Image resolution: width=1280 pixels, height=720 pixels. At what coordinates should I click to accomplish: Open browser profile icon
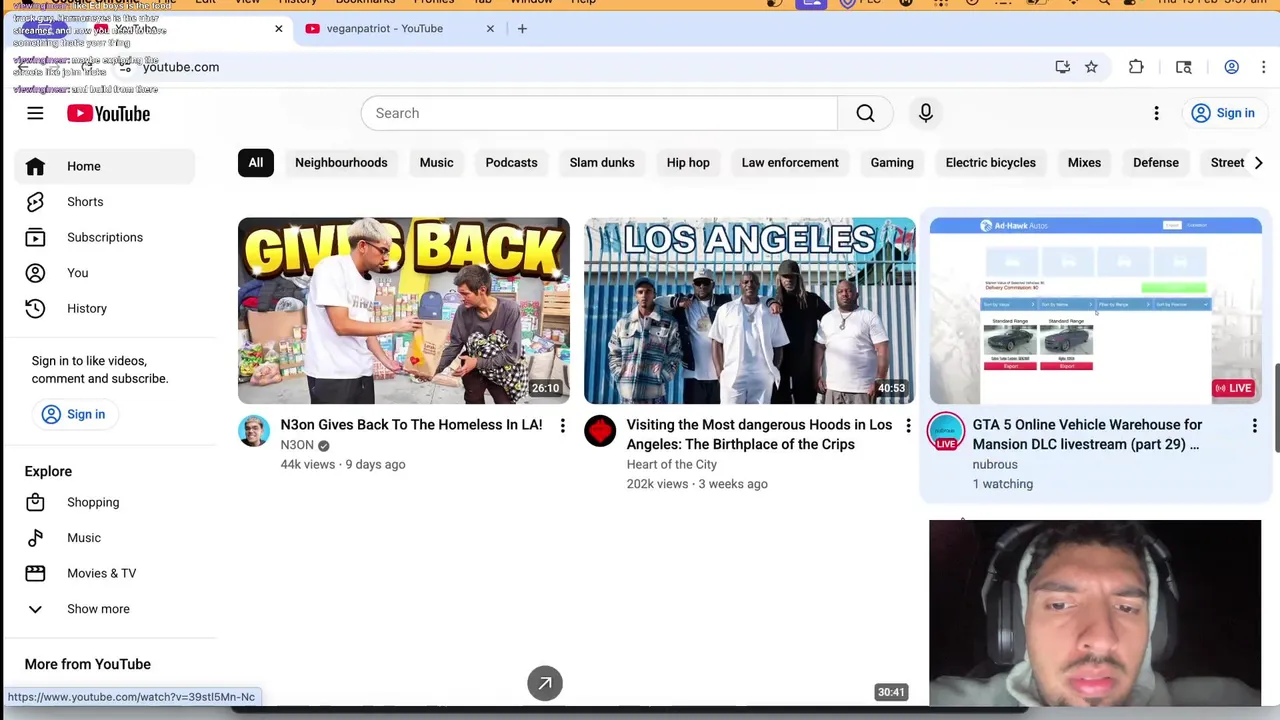tap(1232, 67)
